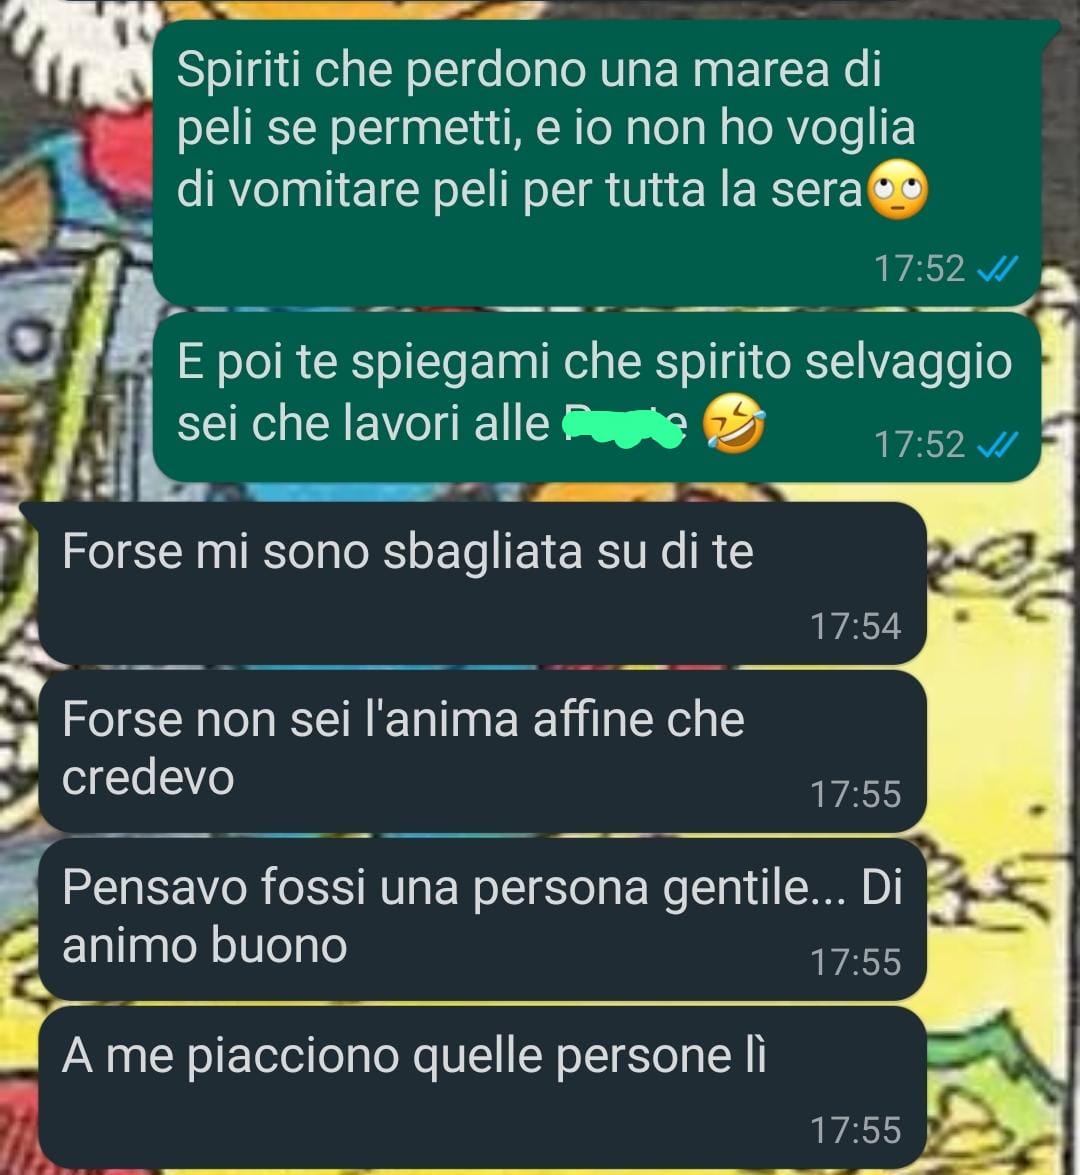Click 17:55 timestamp on 'animo buono' message
The image size is (1080, 1175).
coord(855,962)
